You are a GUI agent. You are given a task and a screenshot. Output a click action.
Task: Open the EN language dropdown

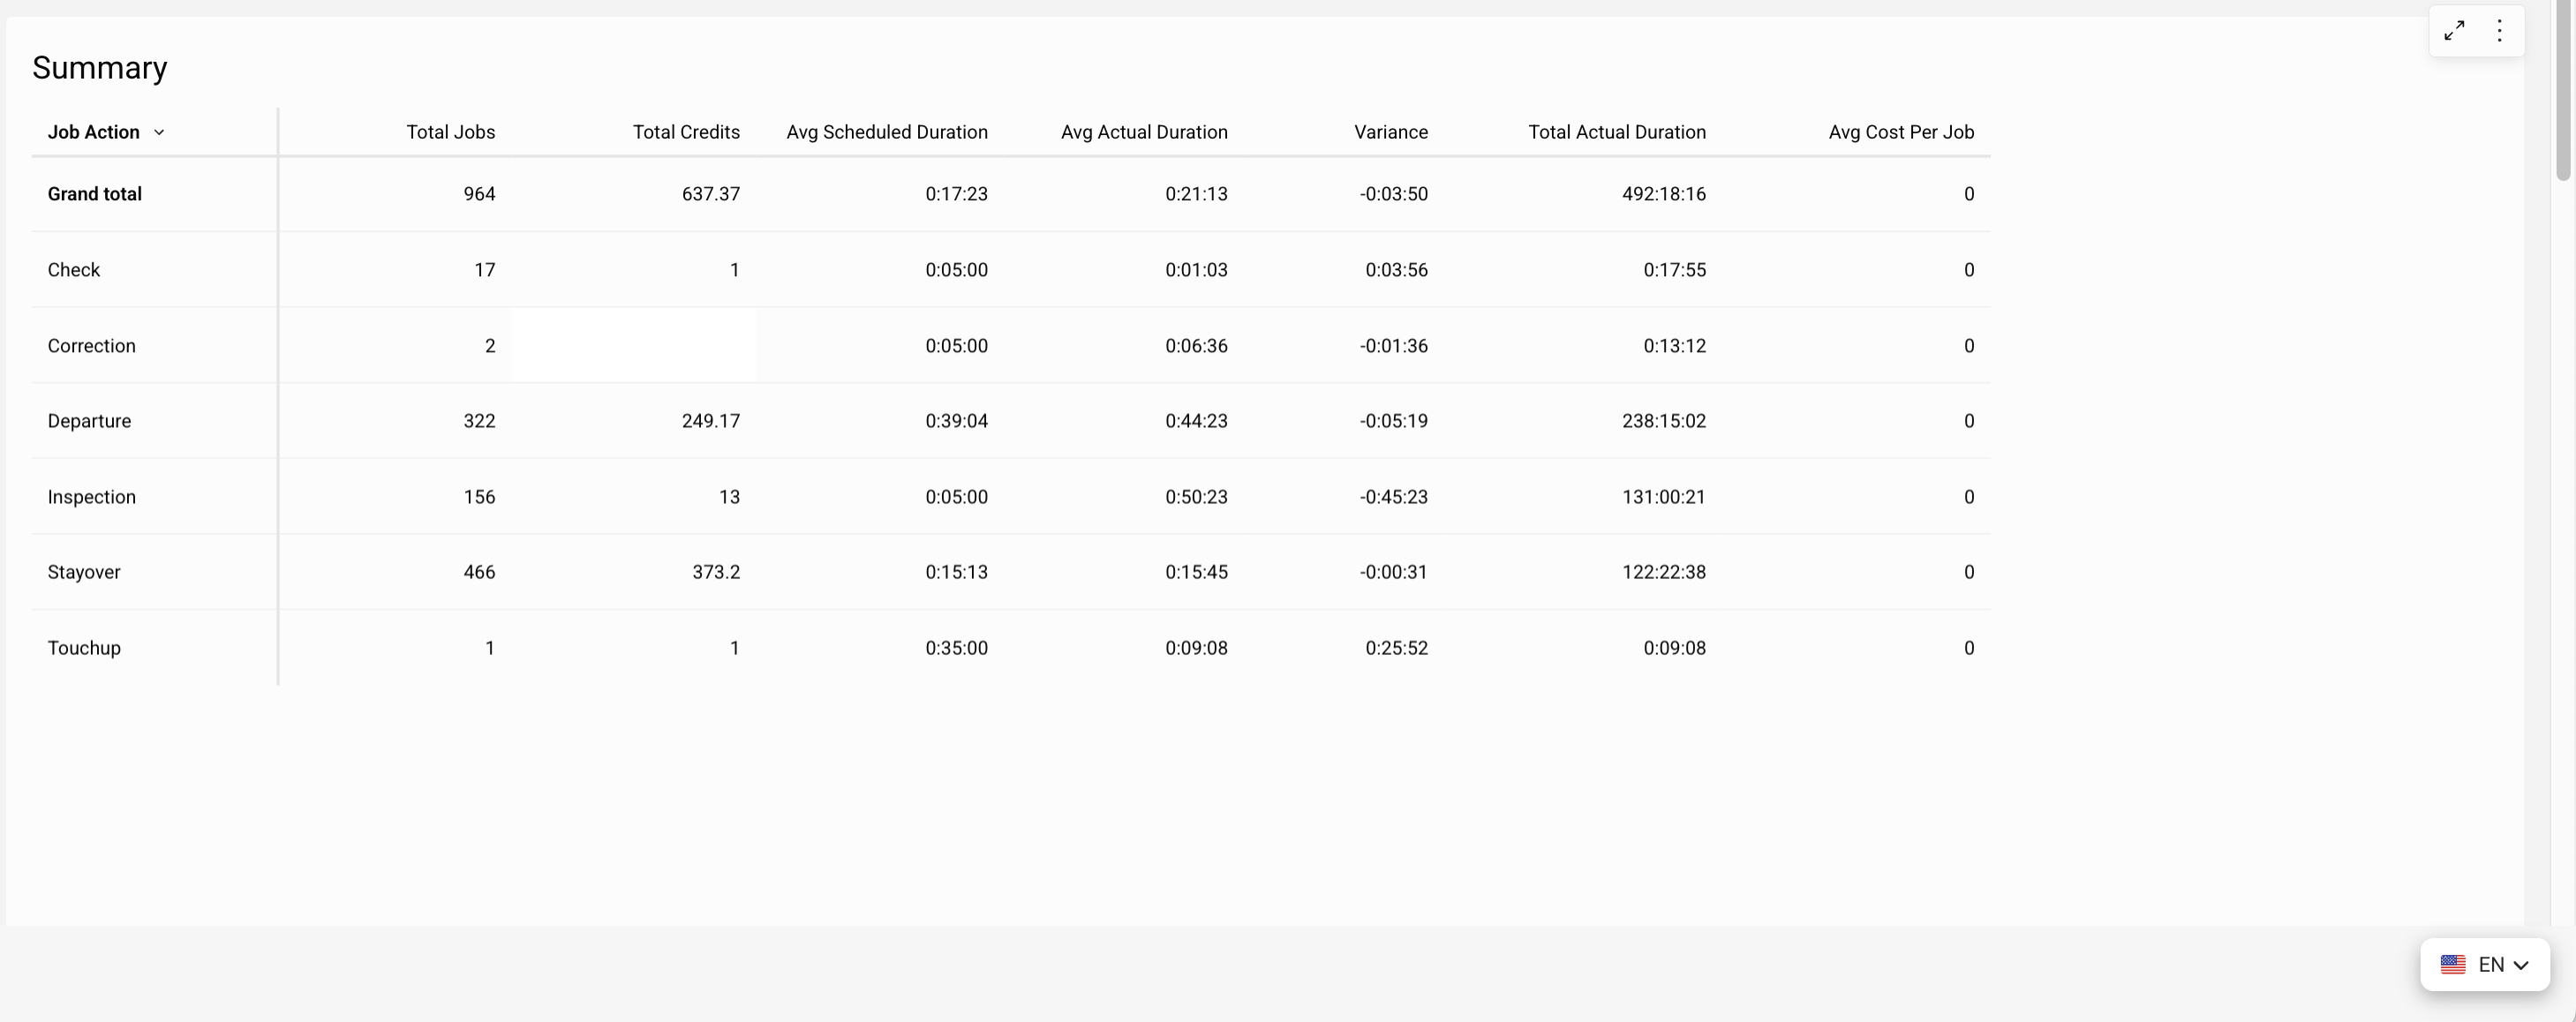[2485, 964]
